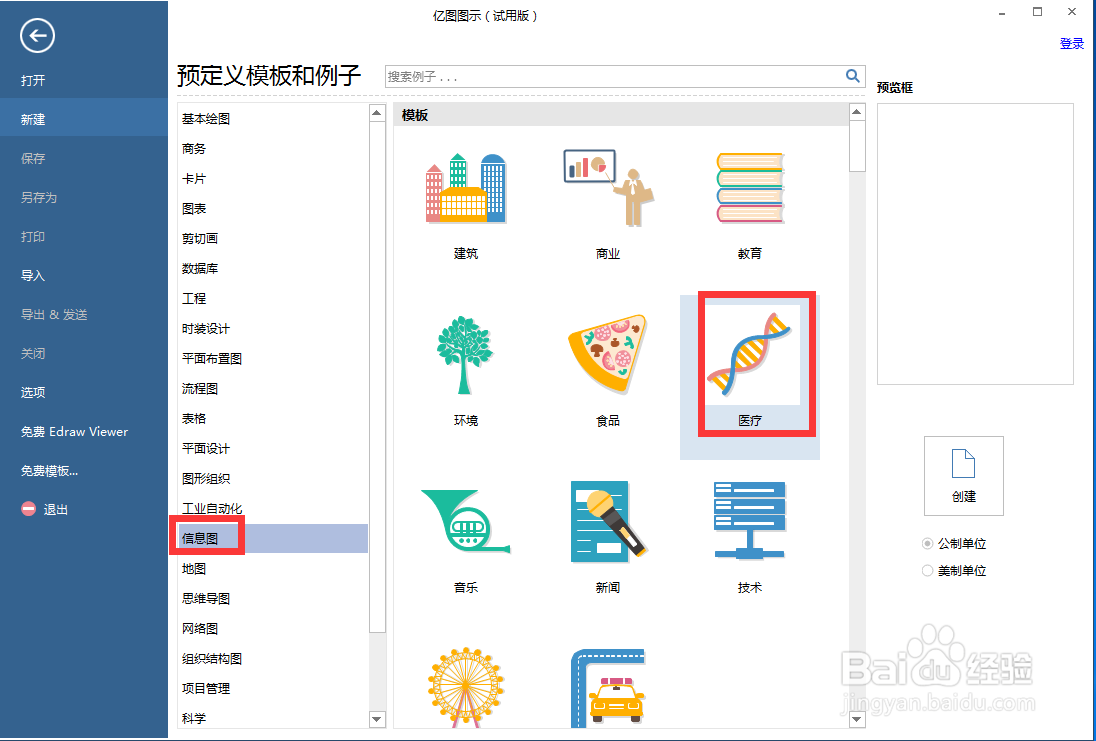Select category 卡片
Screen dimensions: 1096x741
(x=194, y=179)
